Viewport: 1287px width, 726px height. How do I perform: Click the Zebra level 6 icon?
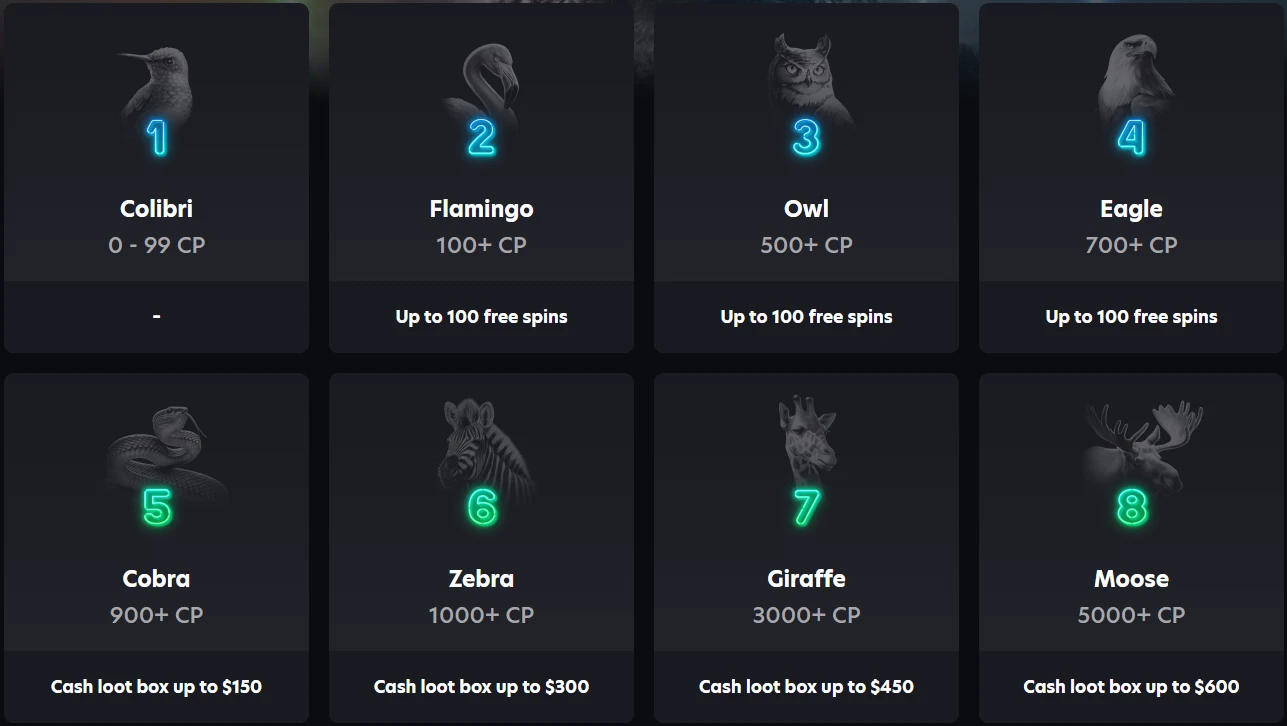(481, 472)
